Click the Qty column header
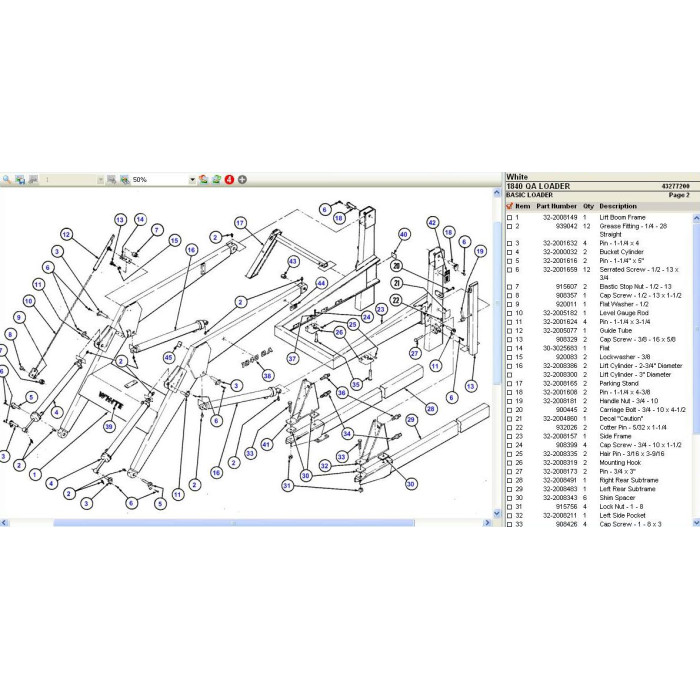Viewport: 700px width, 700px height. (x=588, y=206)
